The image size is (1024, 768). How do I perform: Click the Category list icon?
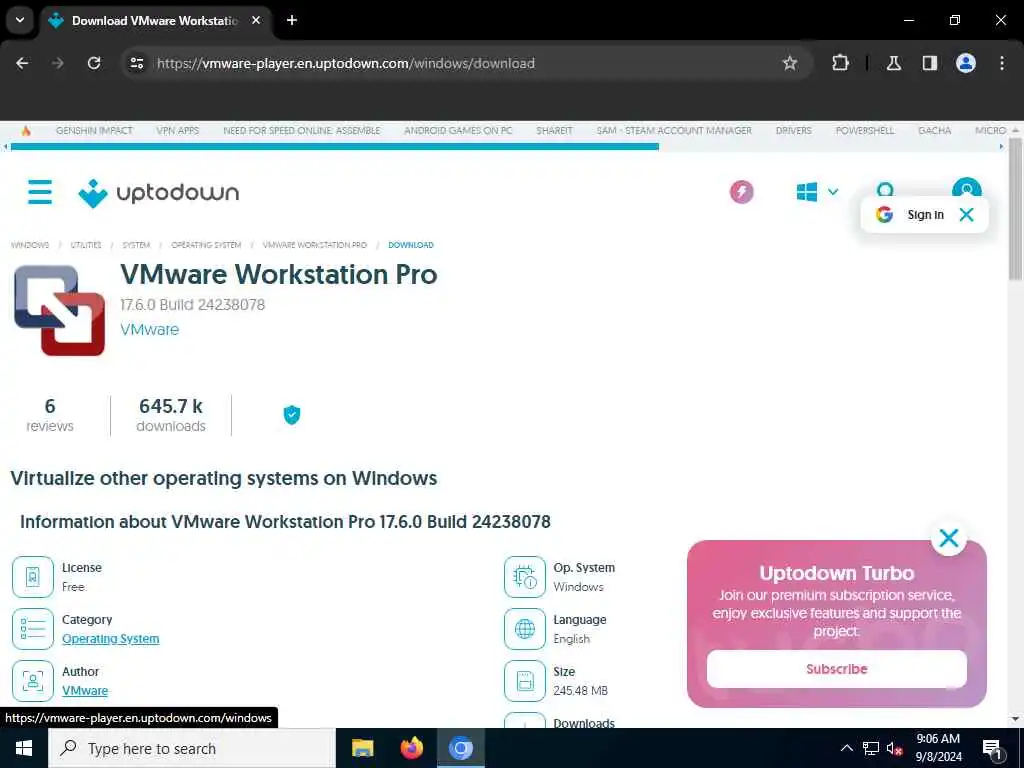(x=33, y=628)
